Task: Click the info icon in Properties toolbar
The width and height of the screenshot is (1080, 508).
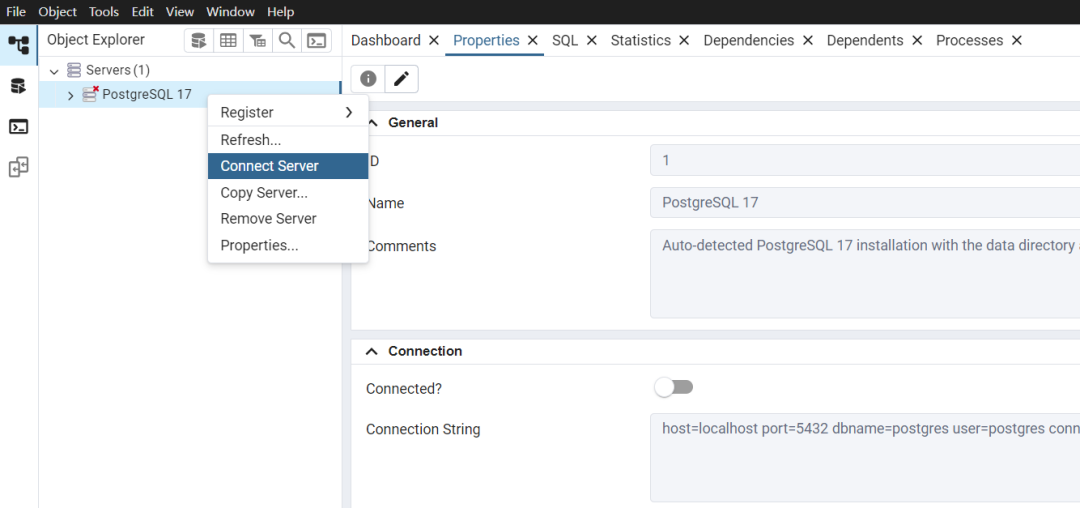Action: tap(368, 79)
